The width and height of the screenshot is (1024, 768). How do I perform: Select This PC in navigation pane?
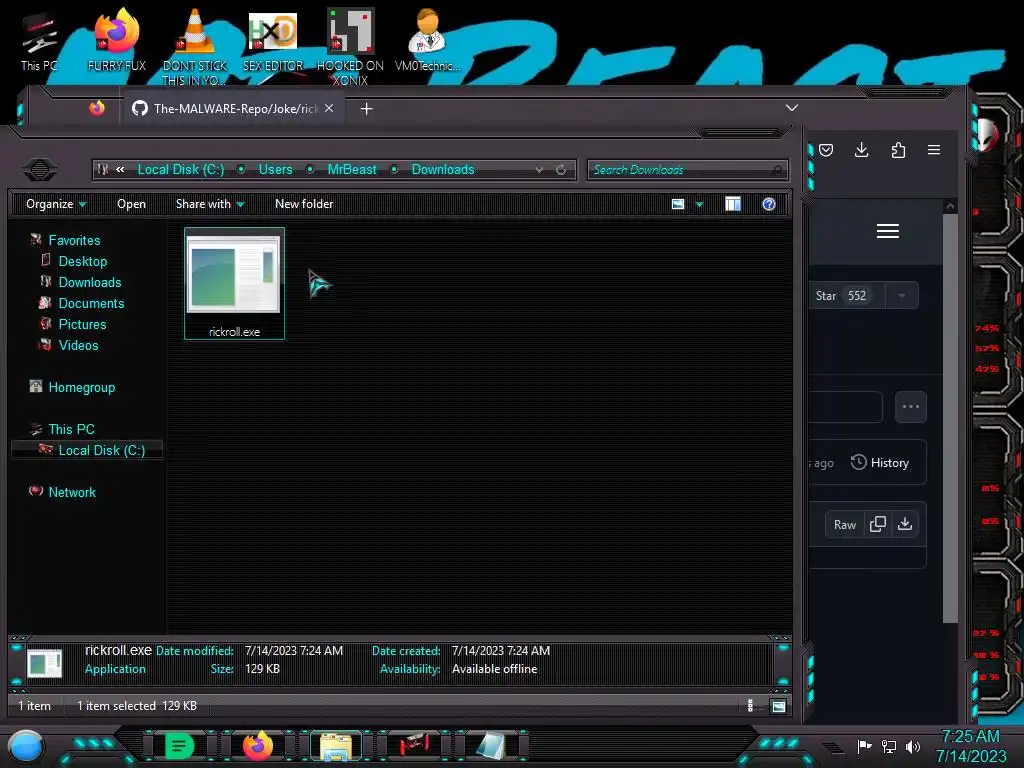tap(71, 429)
